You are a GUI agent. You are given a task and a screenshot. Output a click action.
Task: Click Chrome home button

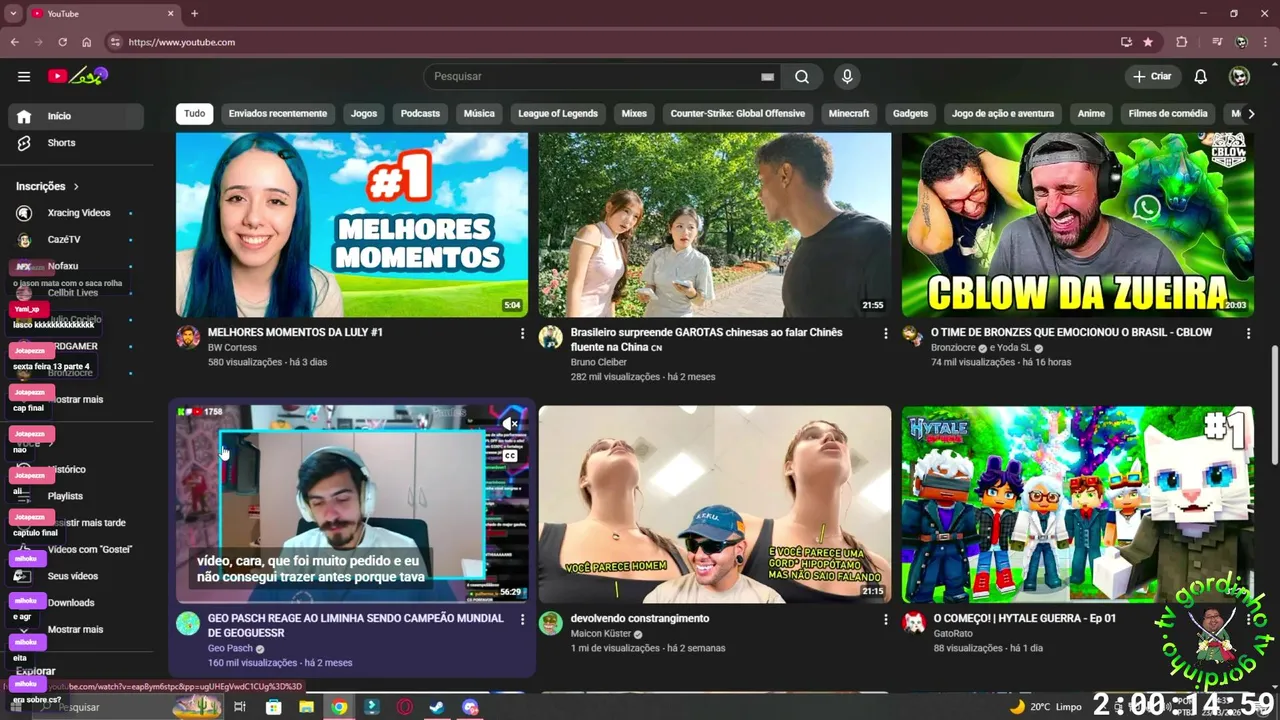(87, 42)
